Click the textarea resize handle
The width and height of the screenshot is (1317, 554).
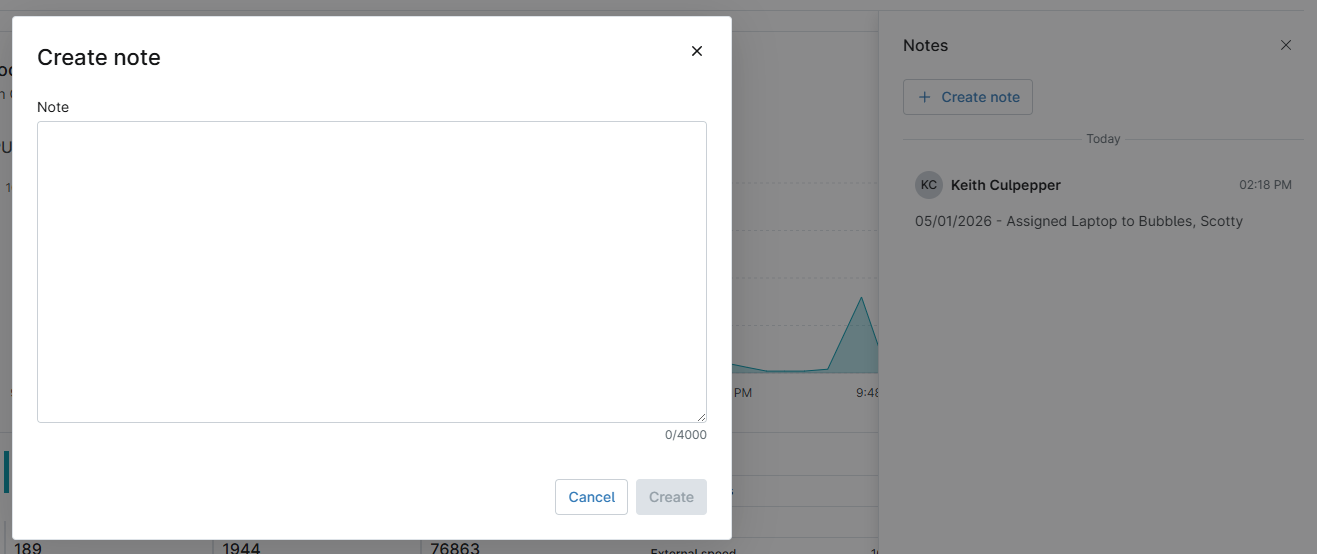[701, 417]
